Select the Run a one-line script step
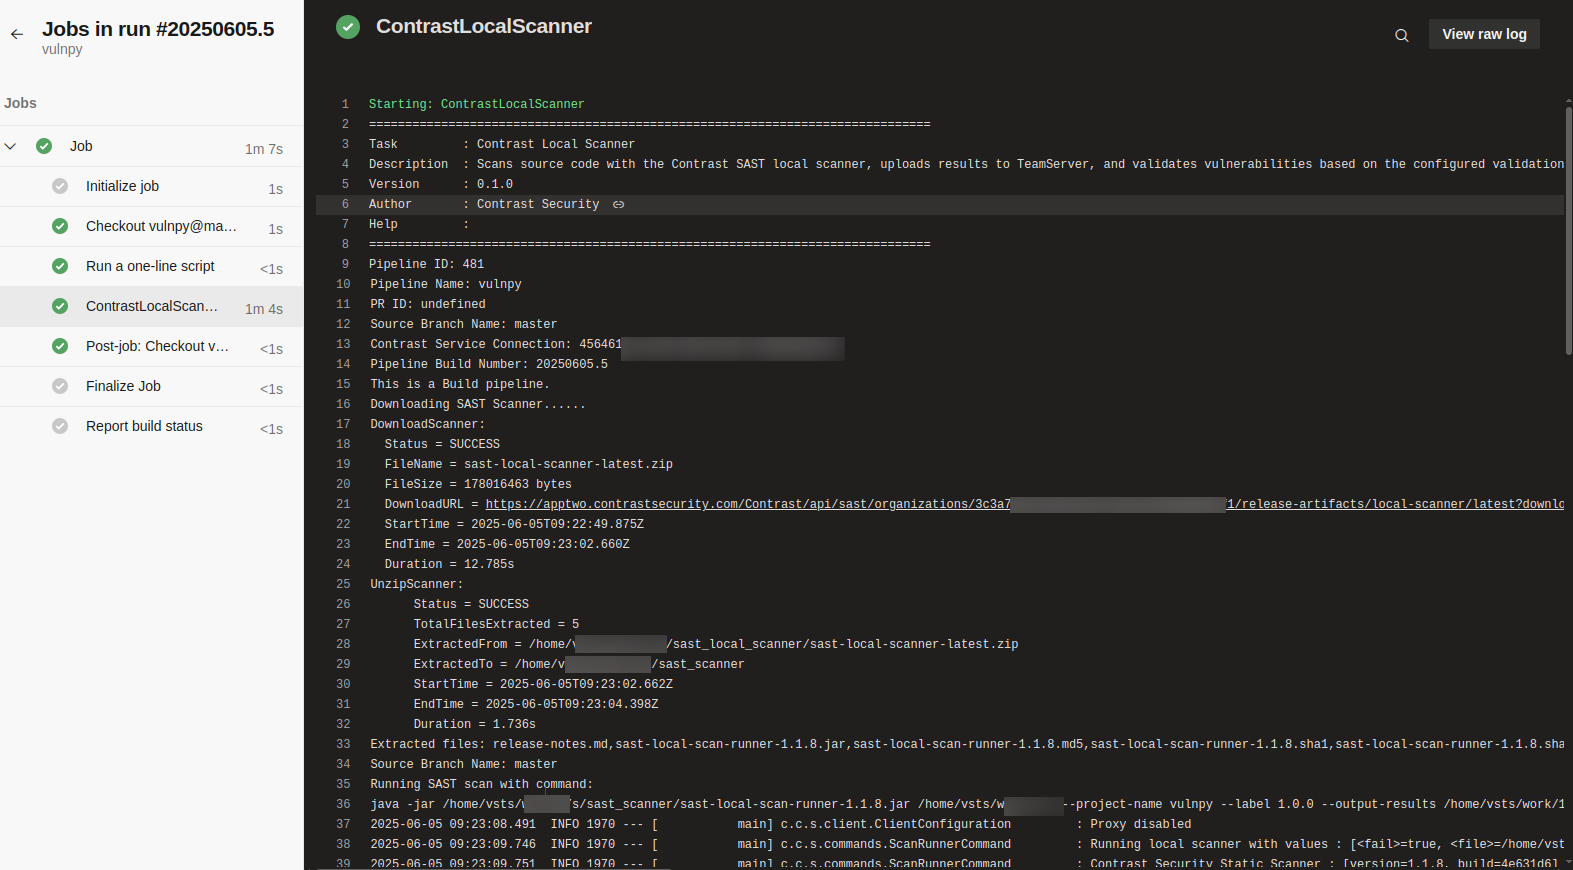Image resolution: width=1573 pixels, height=870 pixels. pyautogui.click(x=150, y=266)
